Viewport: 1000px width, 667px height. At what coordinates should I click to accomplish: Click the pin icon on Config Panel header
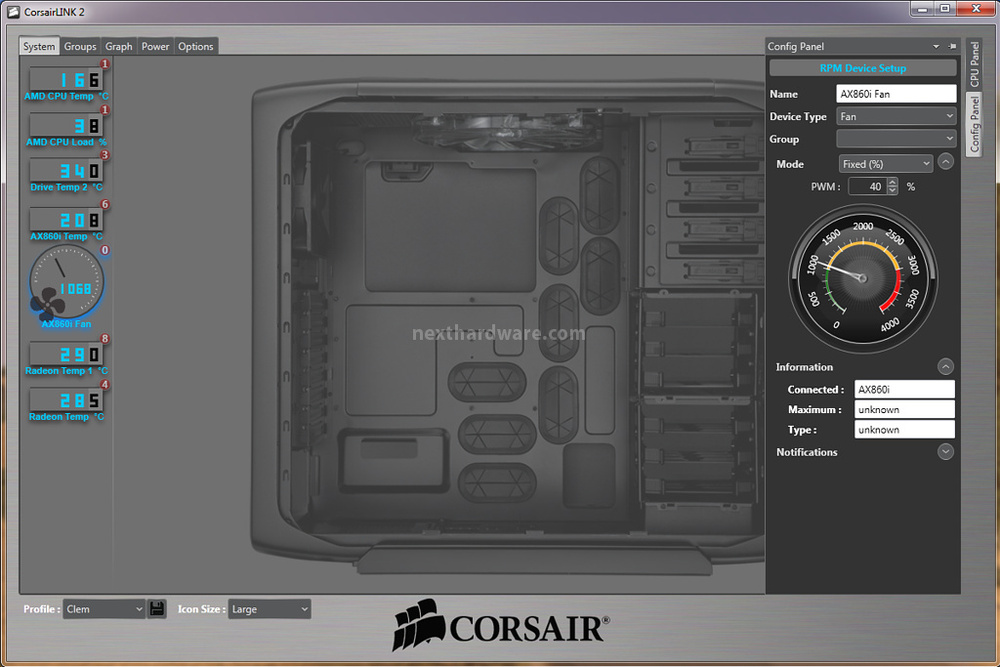(x=952, y=46)
